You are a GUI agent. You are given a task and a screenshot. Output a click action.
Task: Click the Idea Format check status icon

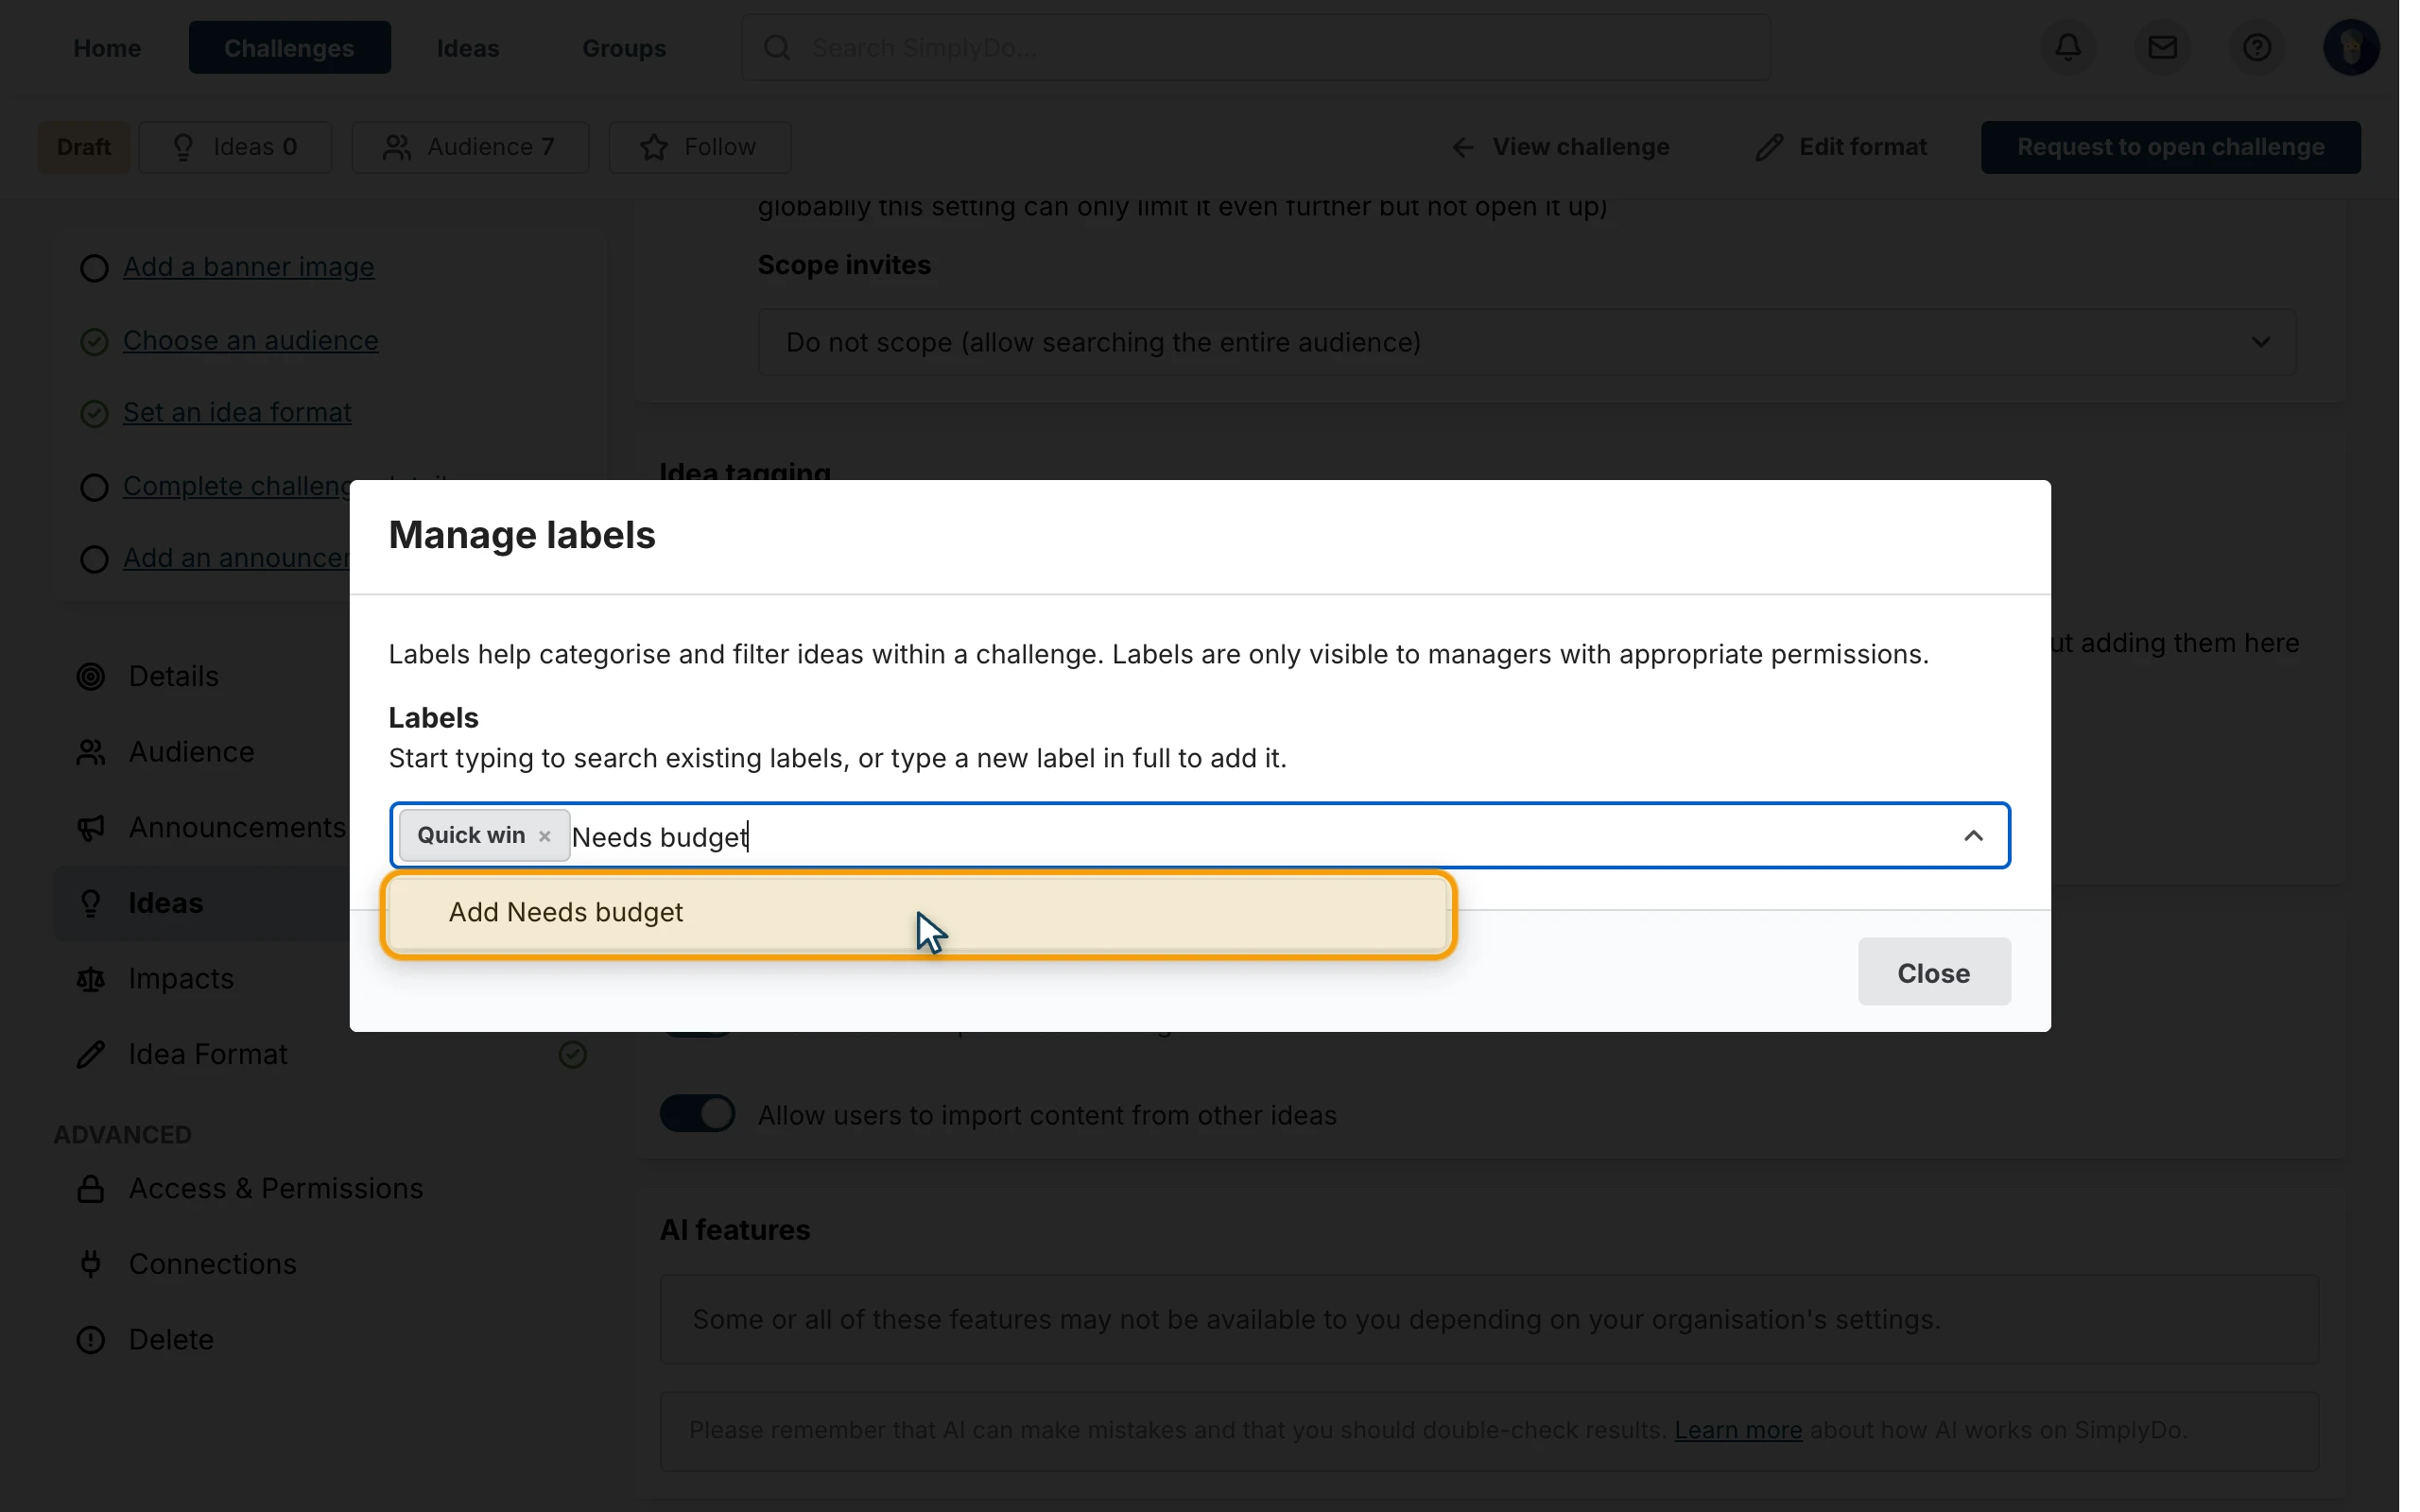coord(573,1055)
